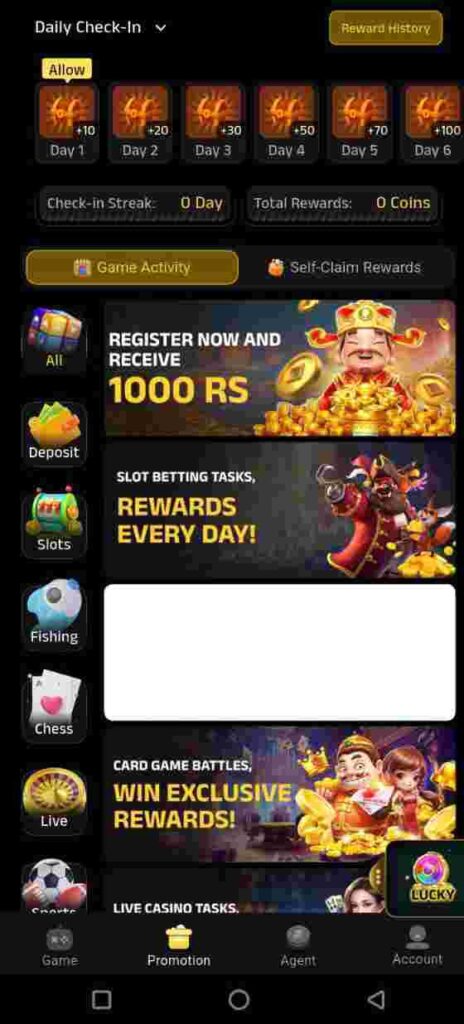Go to the Account page
Image resolution: width=464 pixels, height=1024 pixels.
click(x=417, y=946)
